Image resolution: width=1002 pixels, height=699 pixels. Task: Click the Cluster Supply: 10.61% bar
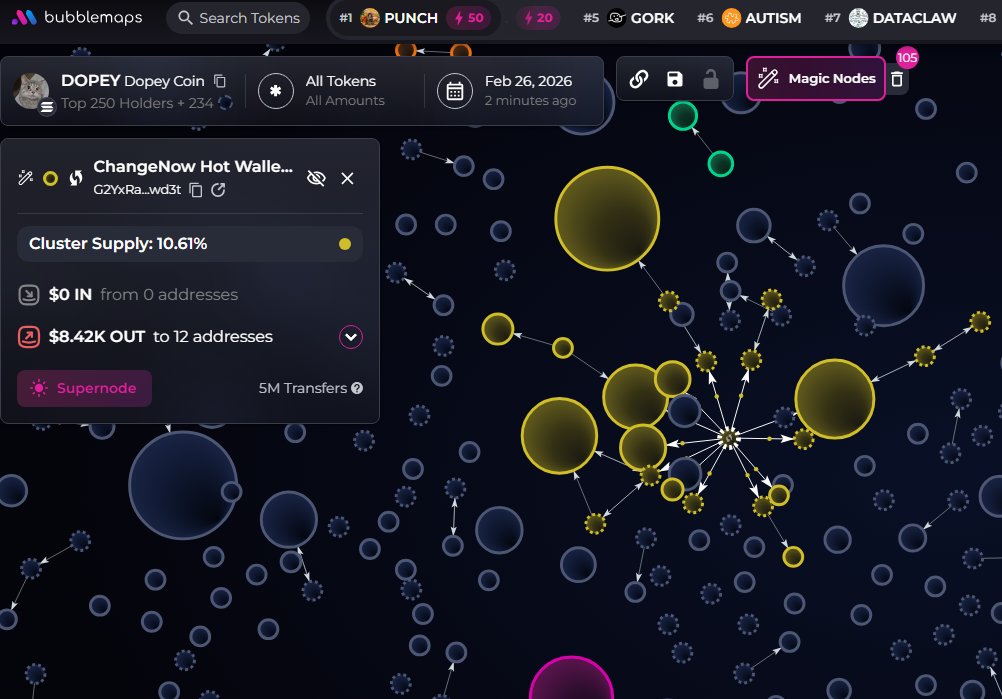pyautogui.click(x=190, y=243)
